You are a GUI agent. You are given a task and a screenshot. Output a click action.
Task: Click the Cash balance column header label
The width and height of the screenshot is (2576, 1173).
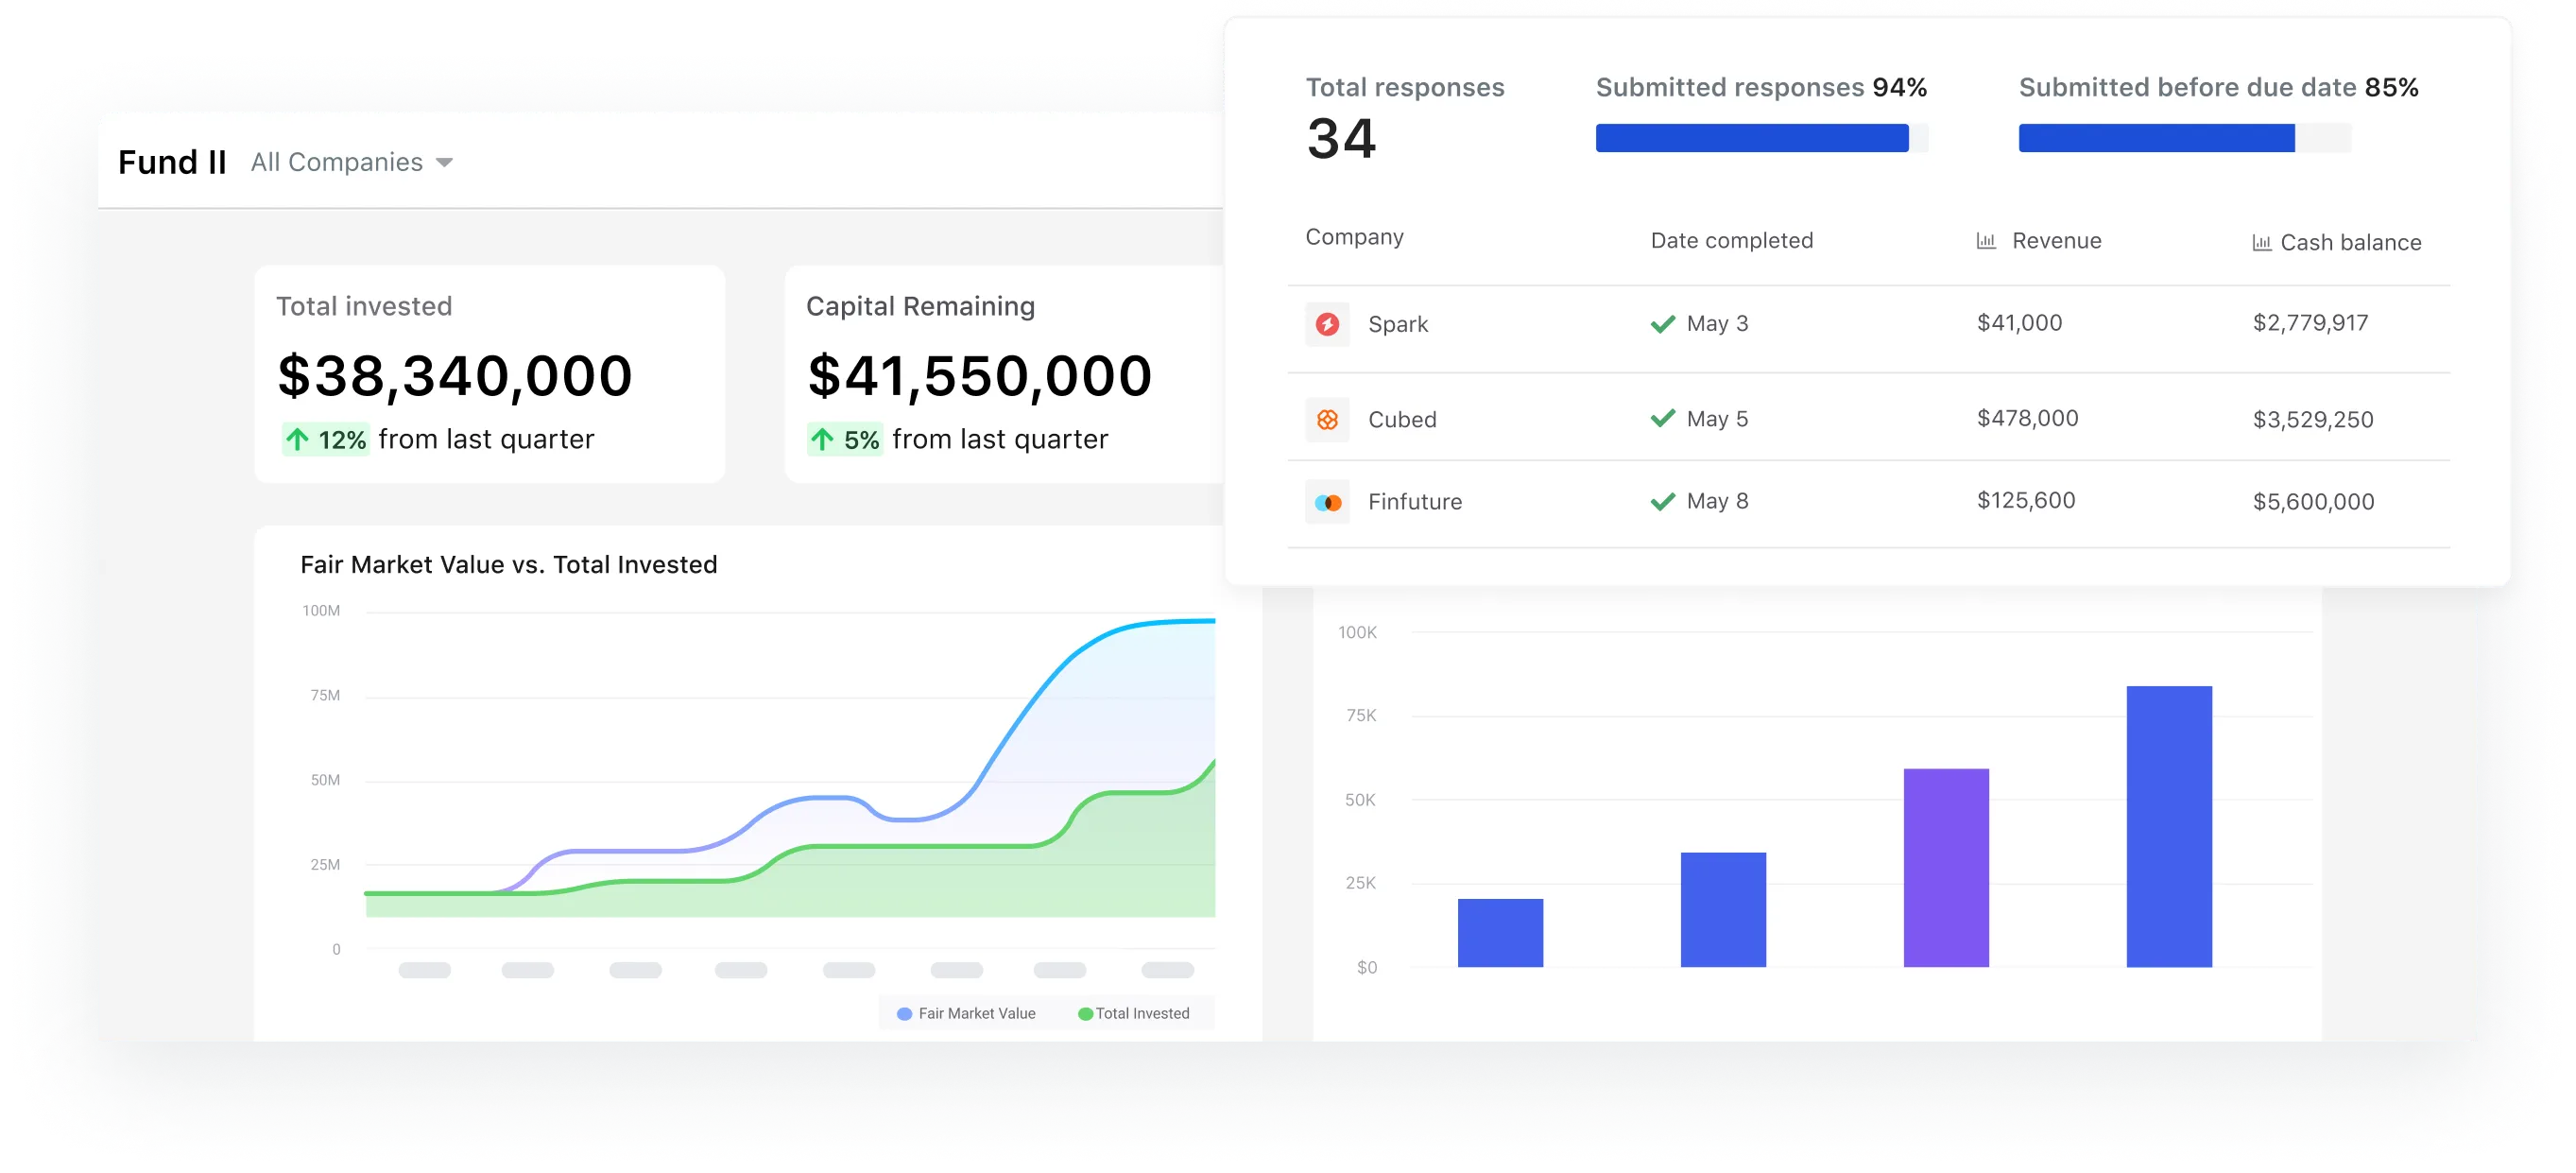tap(2350, 243)
